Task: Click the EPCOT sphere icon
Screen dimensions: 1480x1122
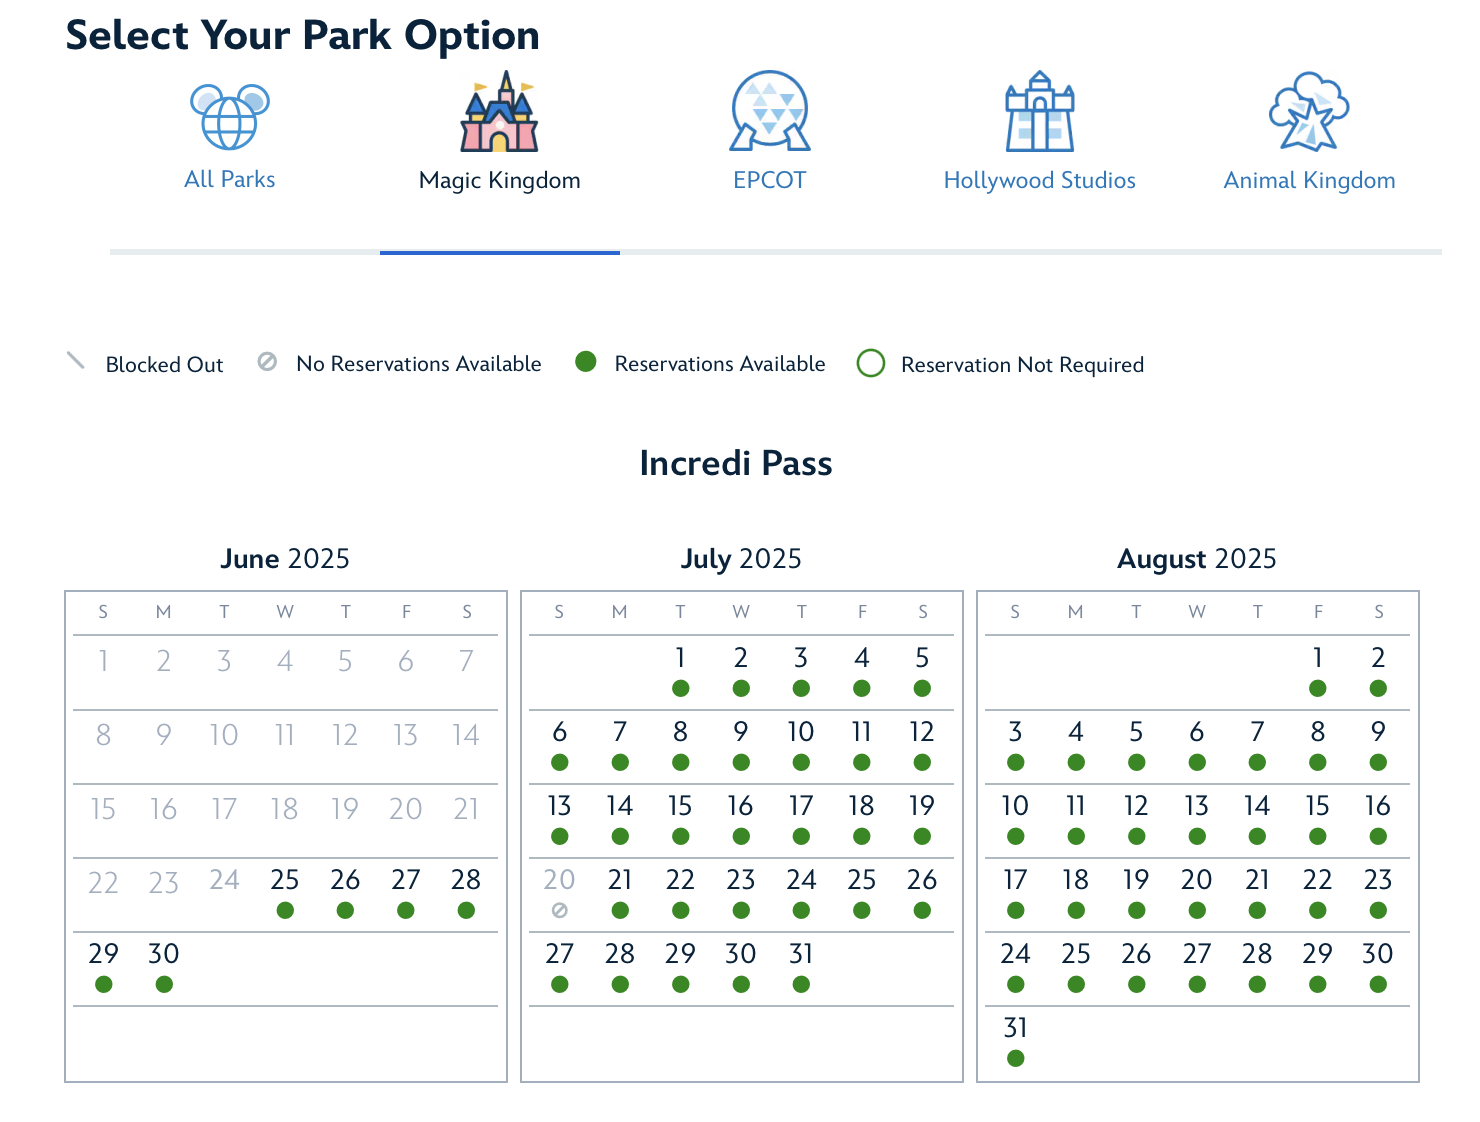Action: point(769,111)
